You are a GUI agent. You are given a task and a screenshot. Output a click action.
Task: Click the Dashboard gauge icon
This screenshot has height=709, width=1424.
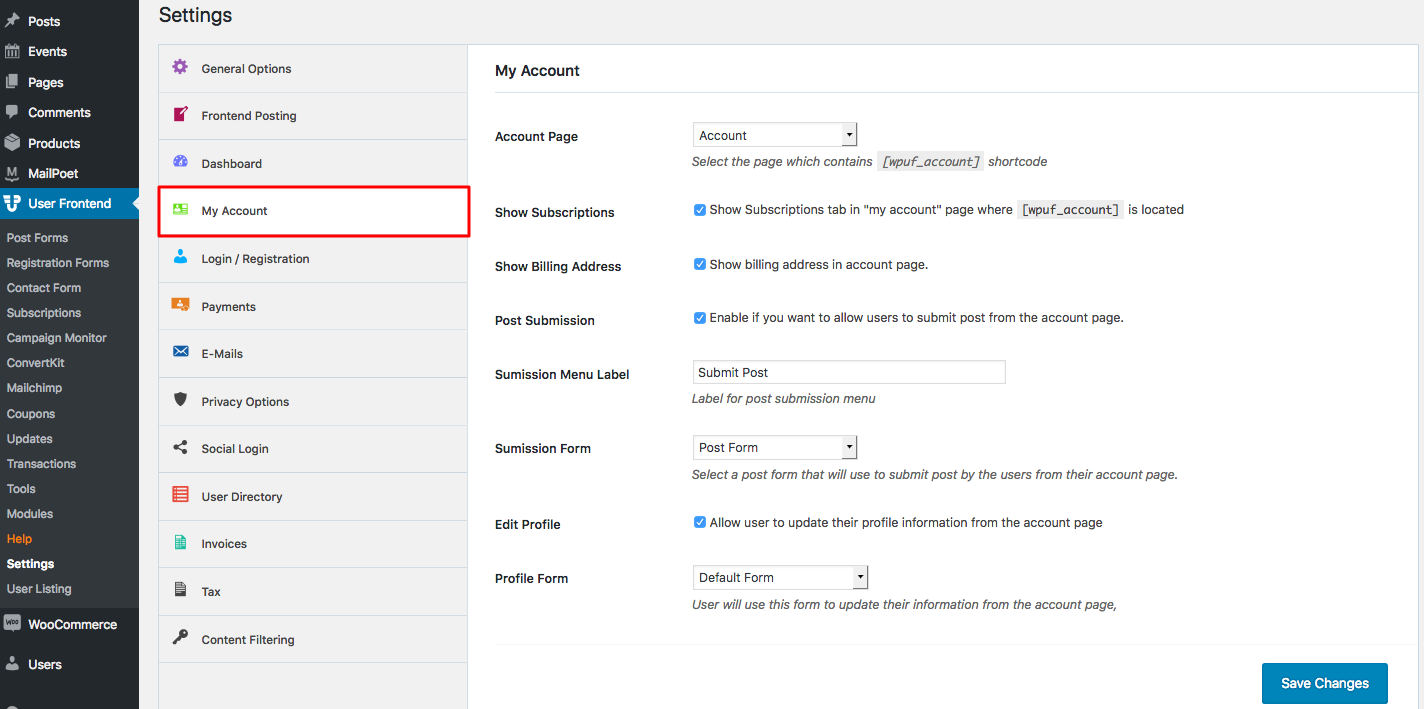pos(180,162)
